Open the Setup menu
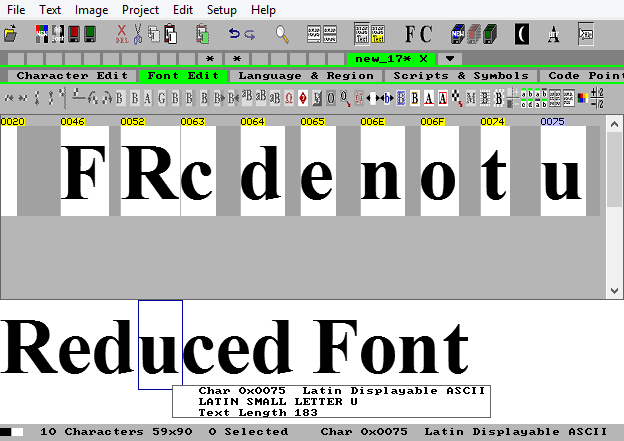The height and width of the screenshot is (441, 624). 222,10
